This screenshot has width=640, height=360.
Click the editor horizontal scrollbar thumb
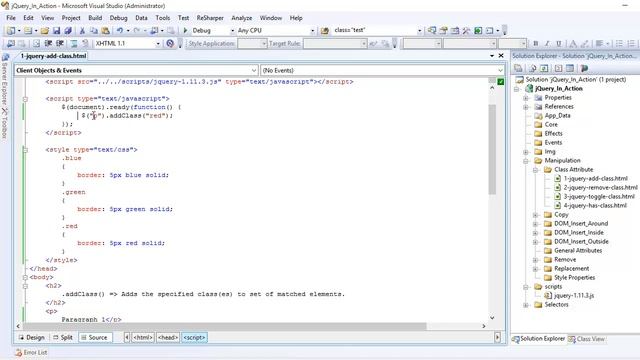coord(224,326)
